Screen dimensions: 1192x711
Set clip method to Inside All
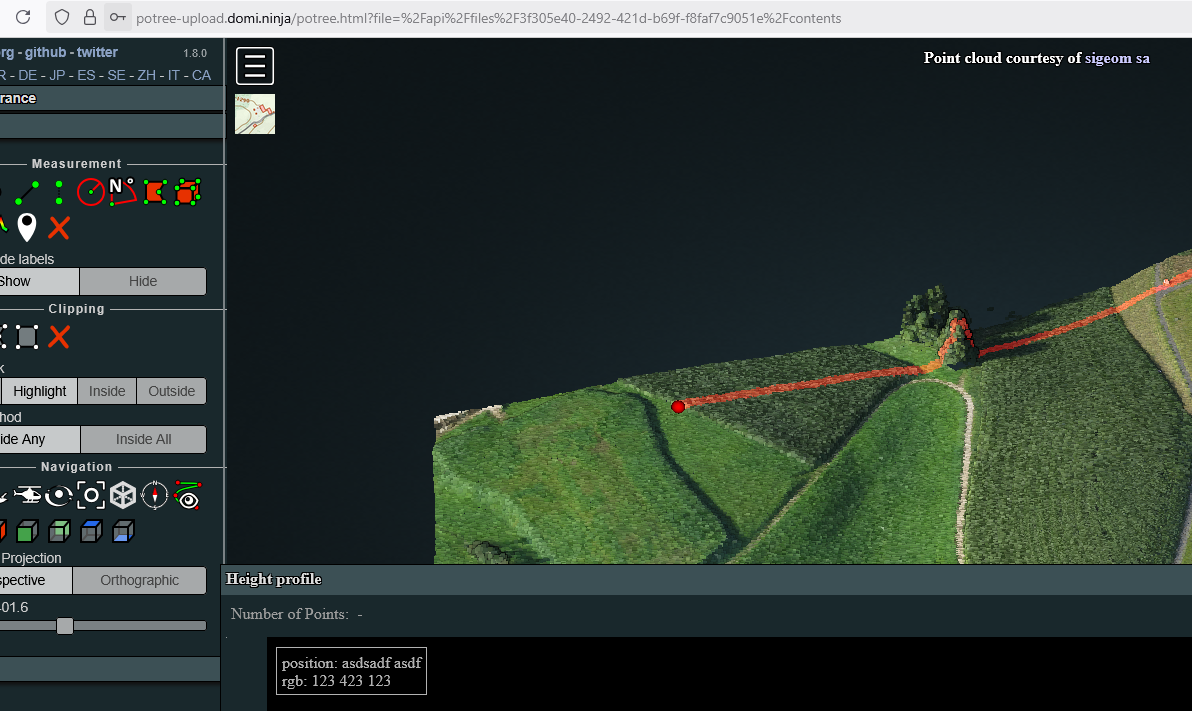tap(143, 439)
